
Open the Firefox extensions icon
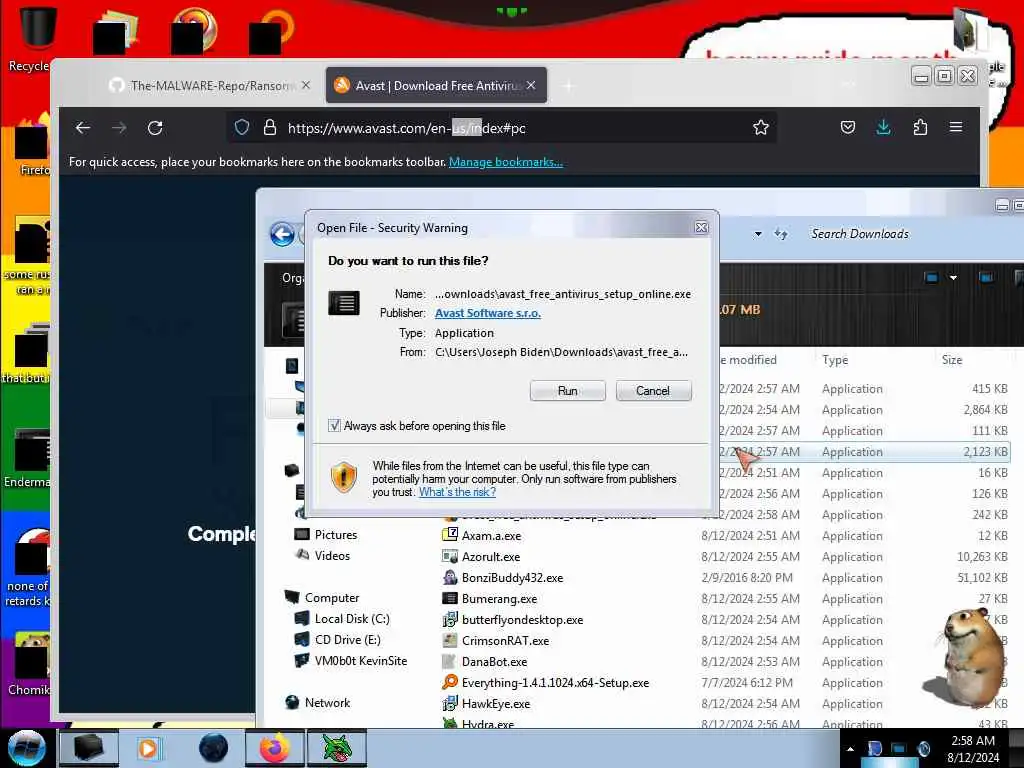coord(920,127)
